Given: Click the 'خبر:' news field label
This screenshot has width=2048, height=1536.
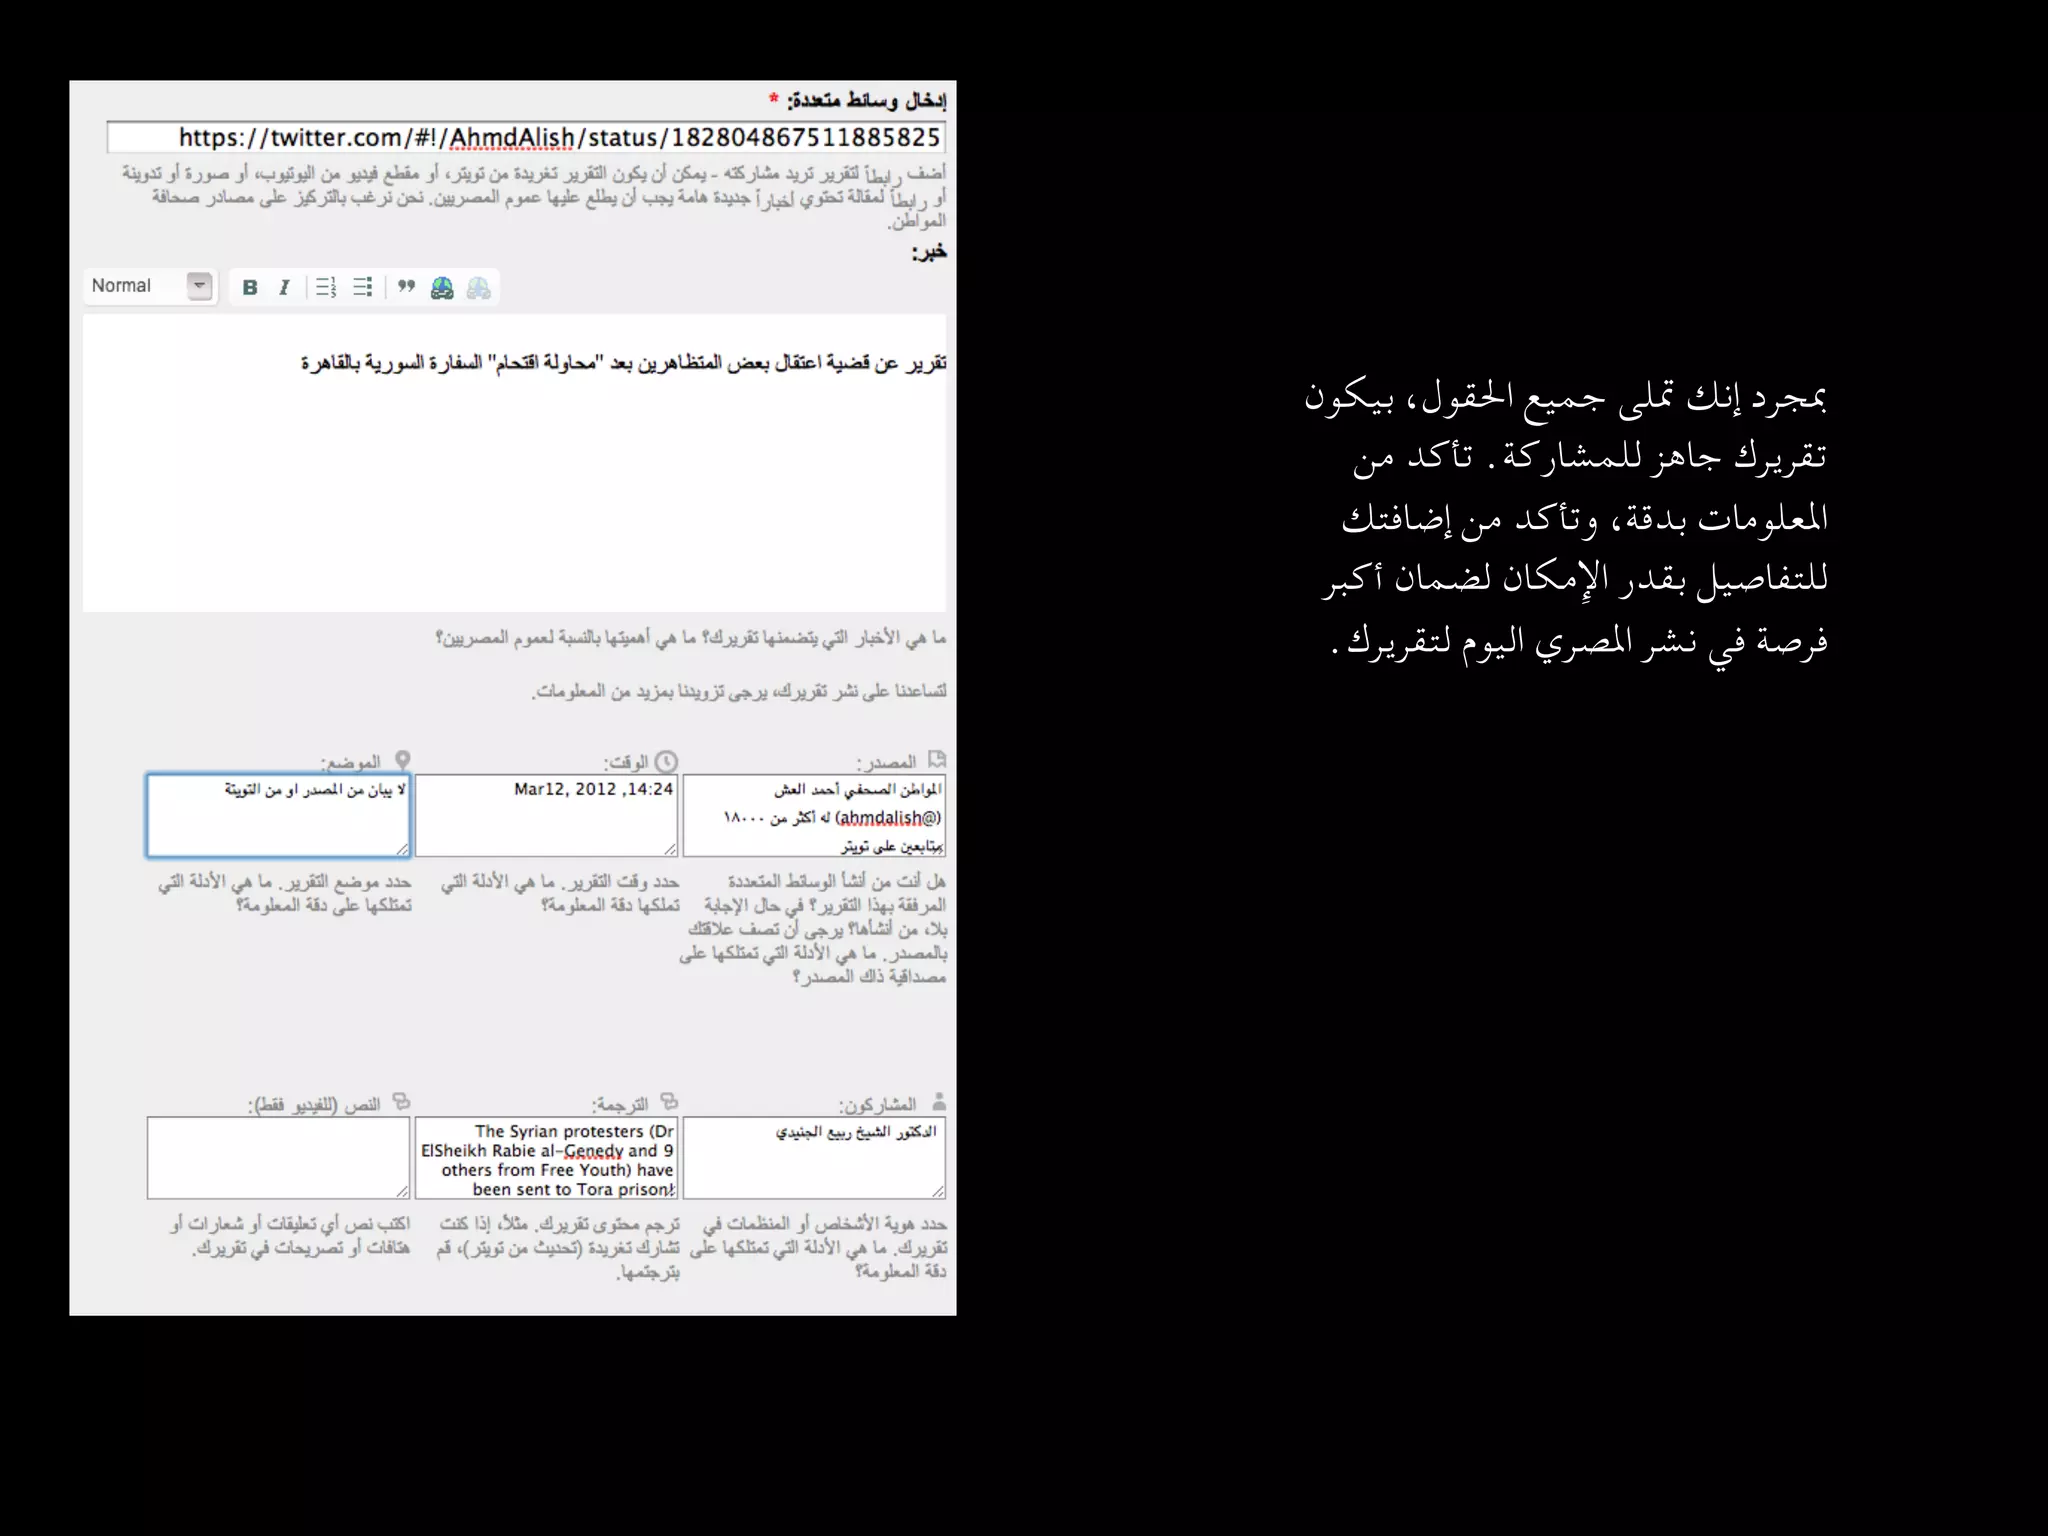Looking at the screenshot, I should click(929, 251).
